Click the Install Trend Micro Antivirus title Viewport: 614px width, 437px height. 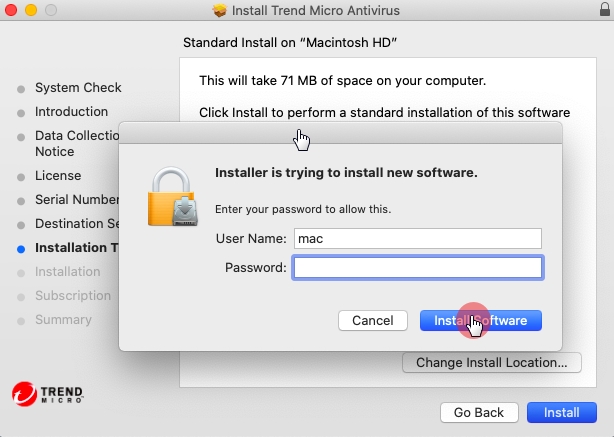click(316, 11)
